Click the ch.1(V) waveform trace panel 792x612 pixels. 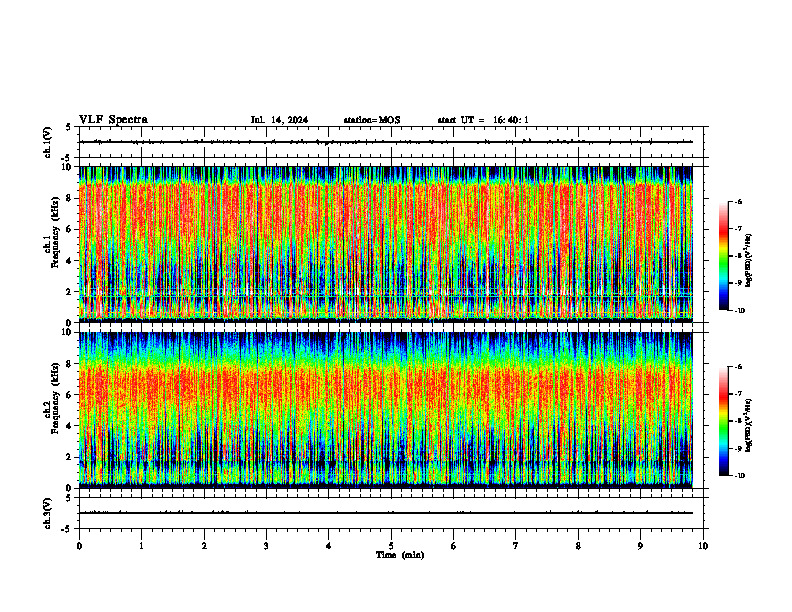[x=391, y=142]
